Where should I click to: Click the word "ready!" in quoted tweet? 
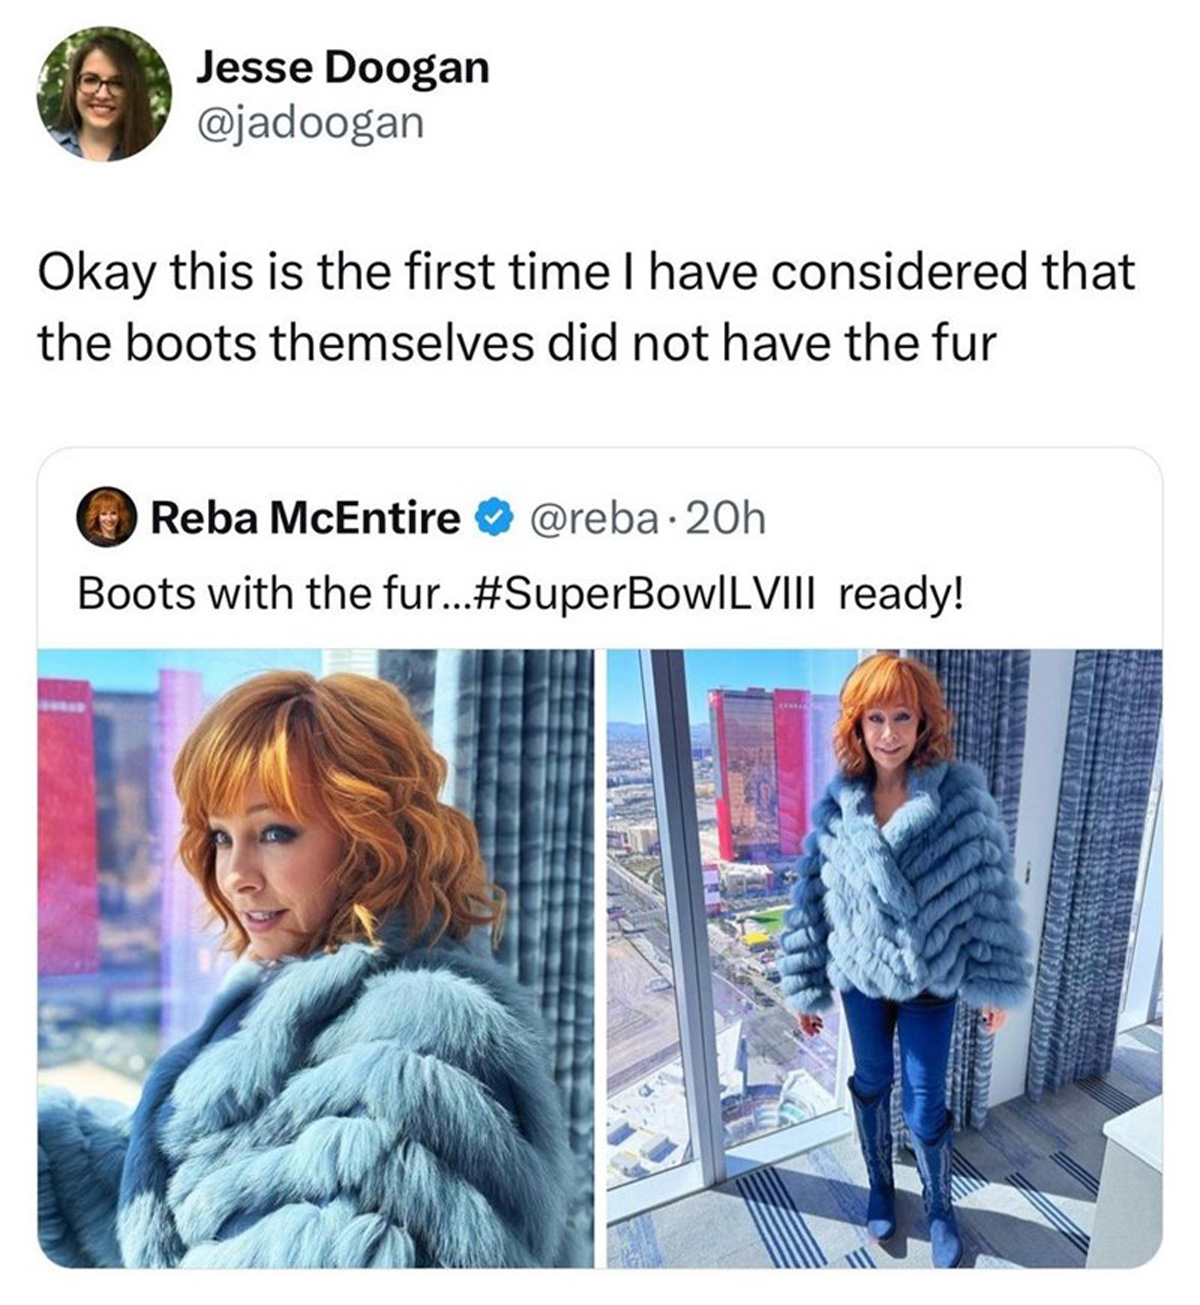point(901,593)
